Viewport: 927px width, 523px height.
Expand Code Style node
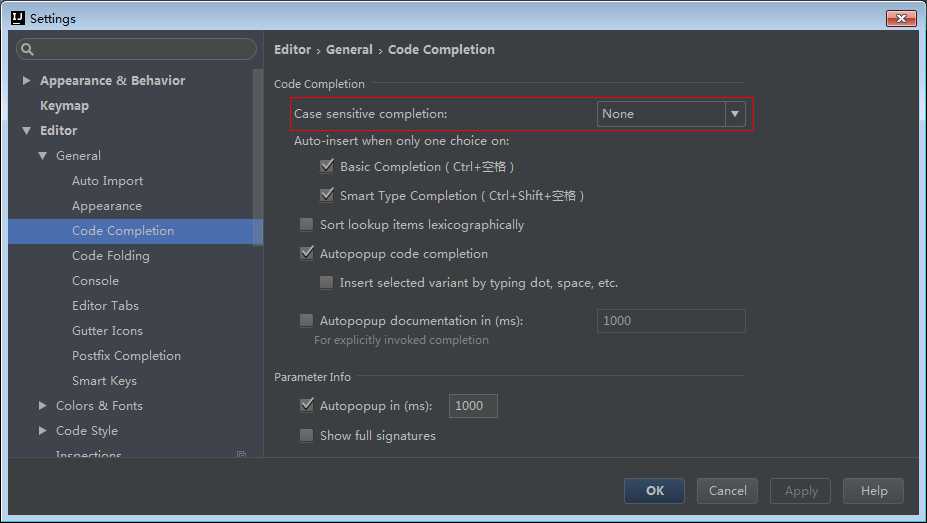(43, 431)
